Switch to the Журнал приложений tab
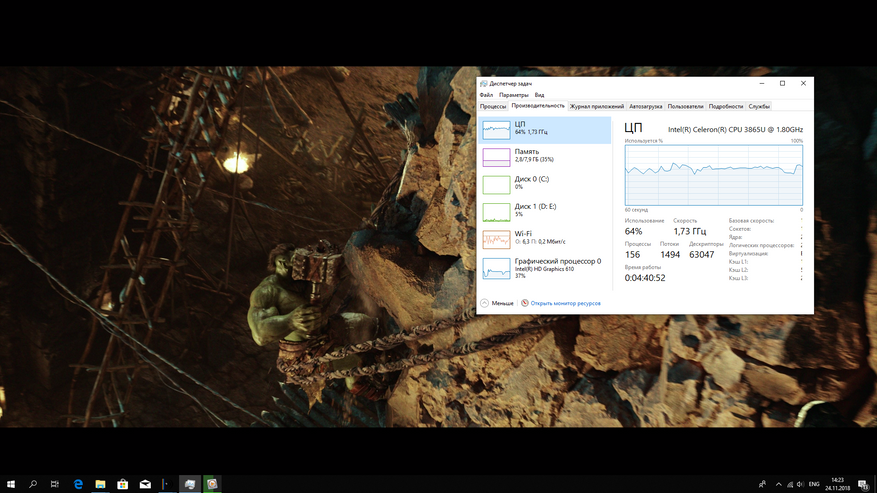This screenshot has width=877, height=493. coord(597,106)
